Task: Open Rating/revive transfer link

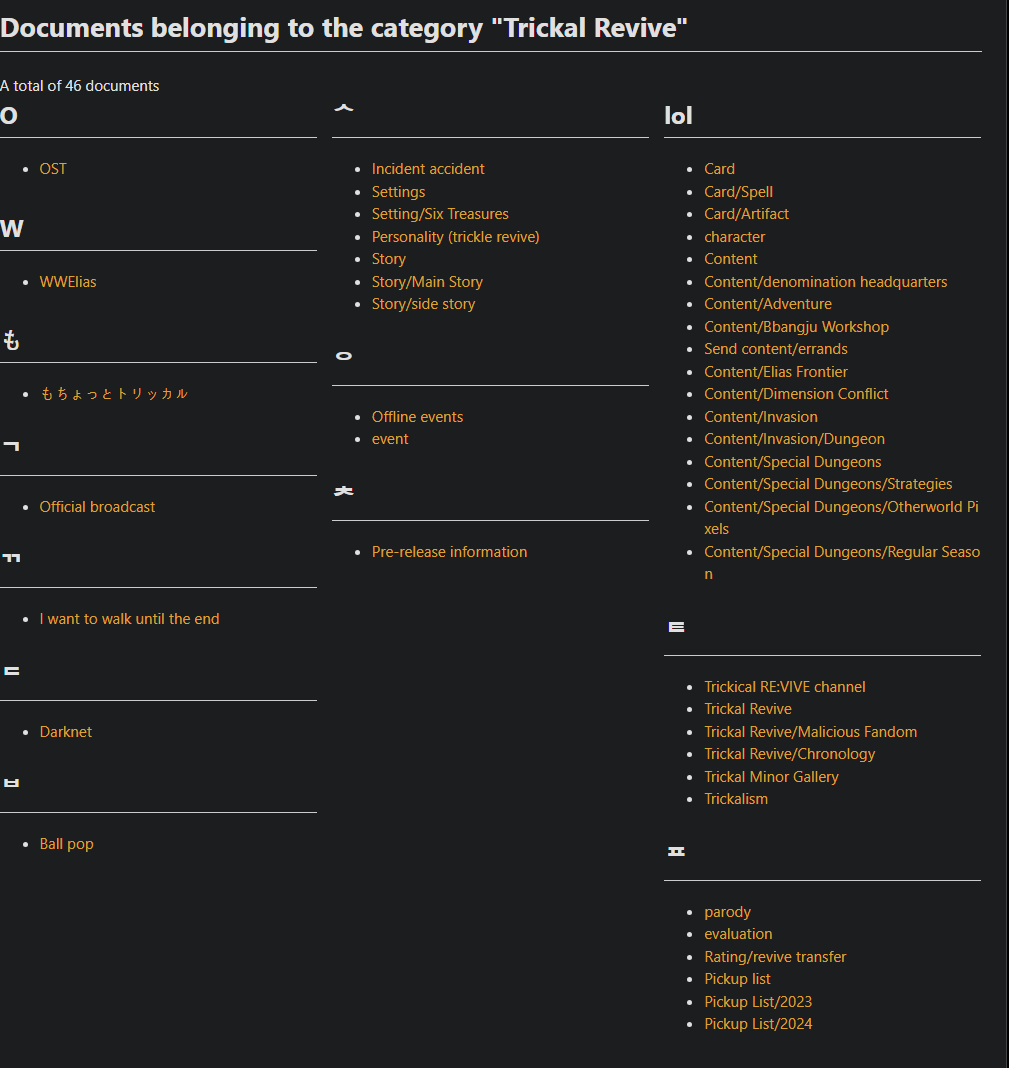Action: click(775, 958)
